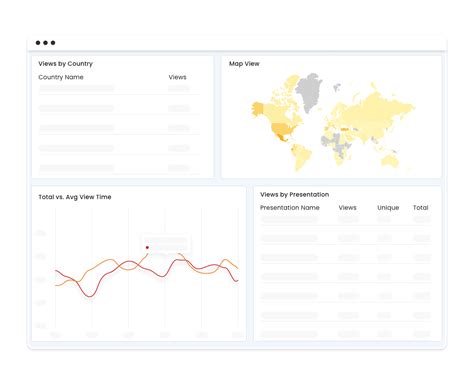The width and height of the screenshot is (474, 384).
Task: Click the Unique column header
Action: point(388,207)
